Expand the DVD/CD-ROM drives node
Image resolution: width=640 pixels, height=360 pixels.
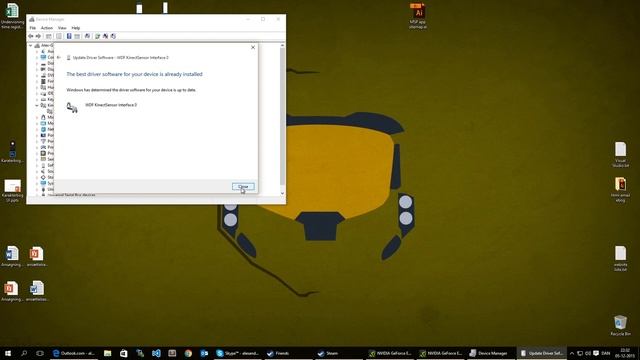coord(37,76)
